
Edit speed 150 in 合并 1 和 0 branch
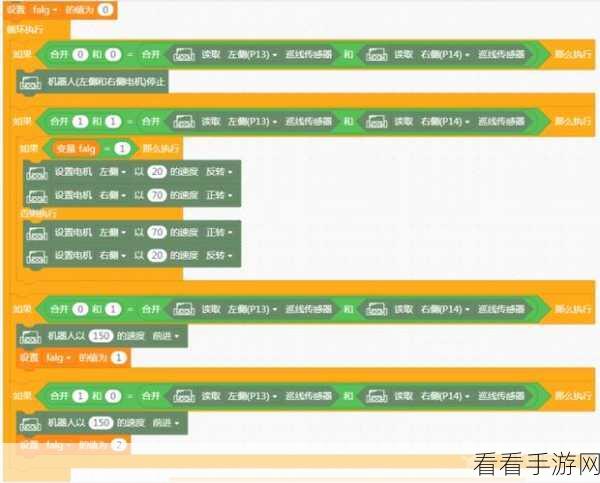101,423
